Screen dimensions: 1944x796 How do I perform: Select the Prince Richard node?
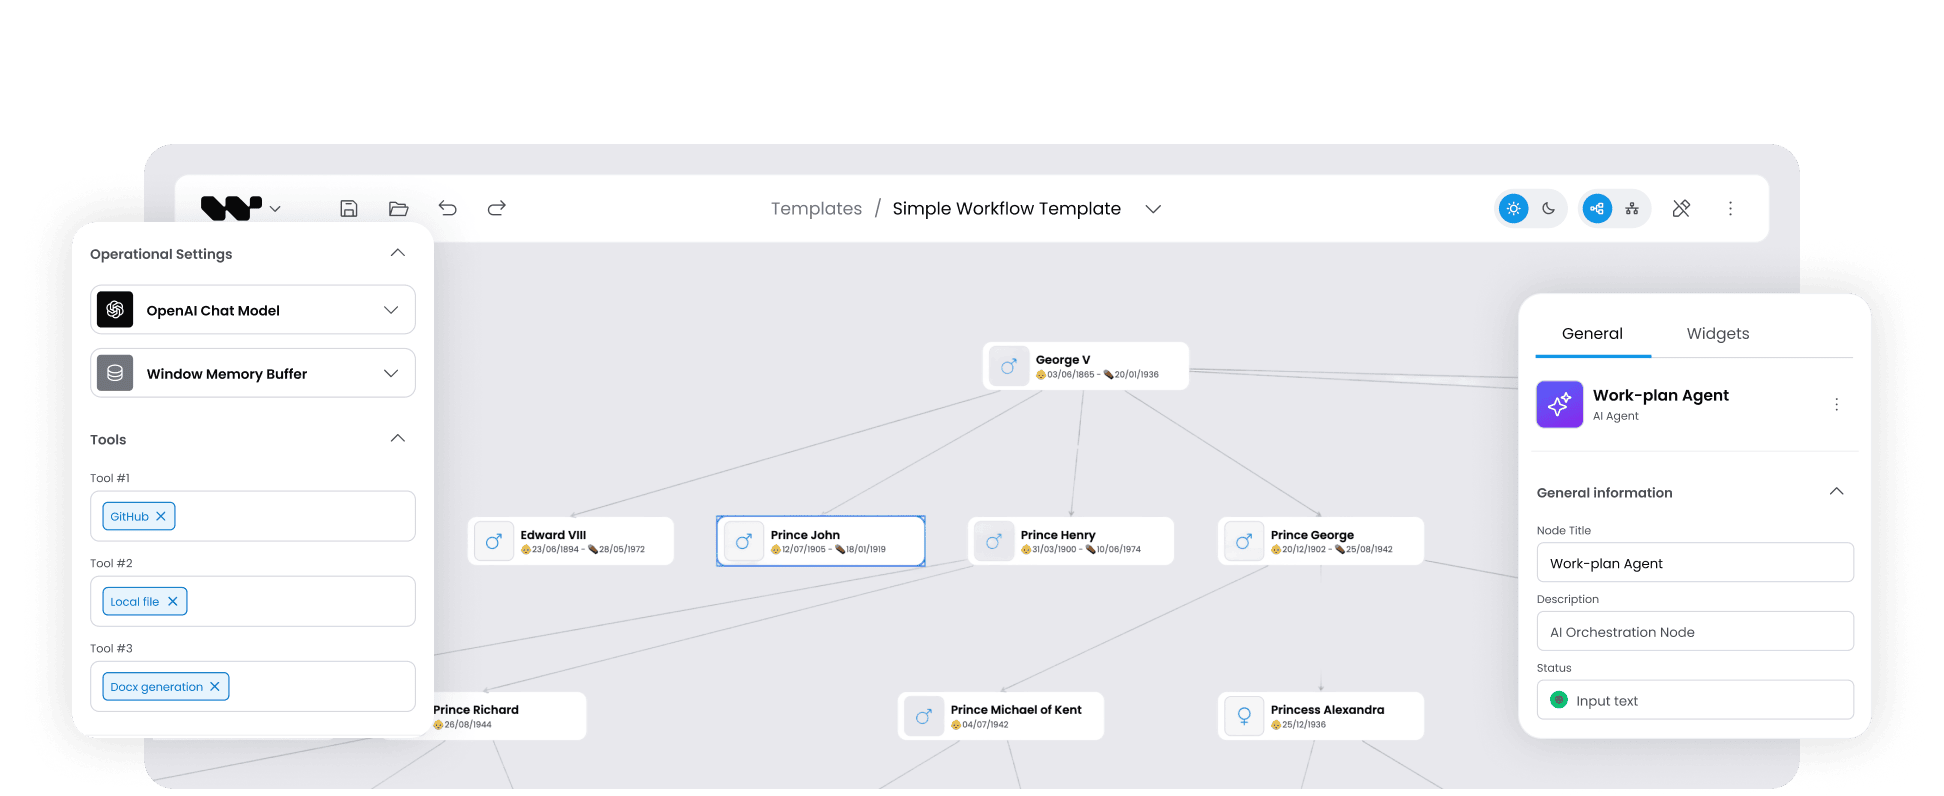coord(509,716)
